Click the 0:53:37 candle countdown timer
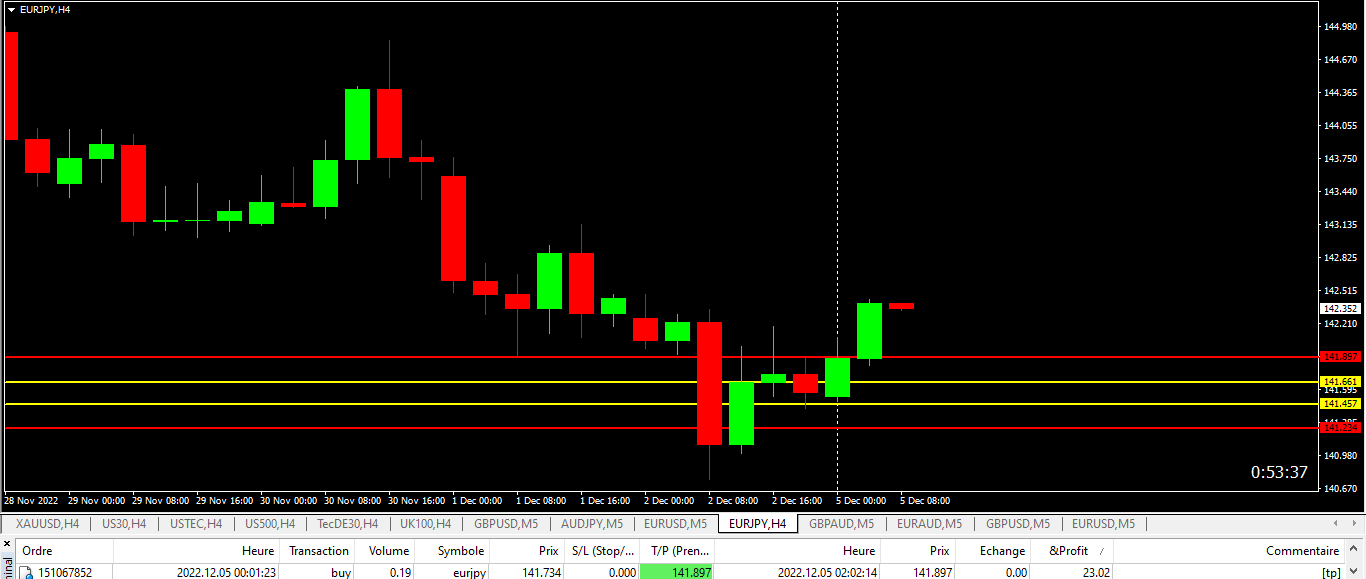The image size is (1366, 579). 1279,472
